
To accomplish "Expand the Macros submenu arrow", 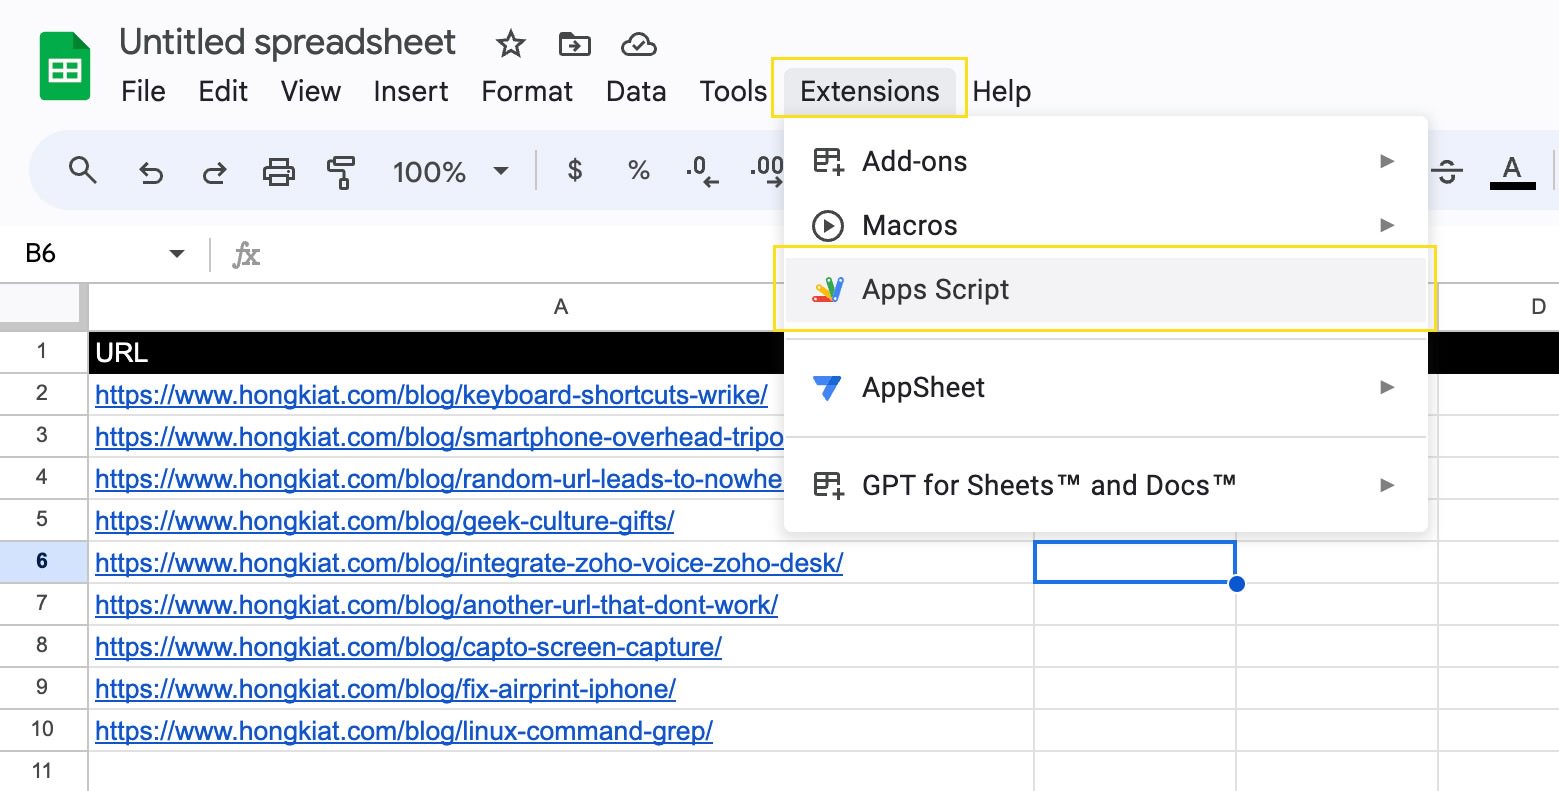I will (1387, 225).
